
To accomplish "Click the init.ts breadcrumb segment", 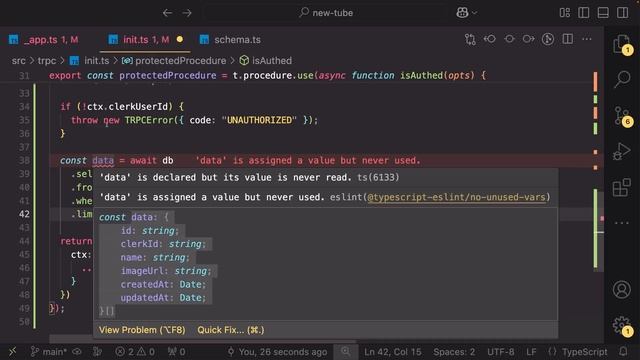I will 89,61.
